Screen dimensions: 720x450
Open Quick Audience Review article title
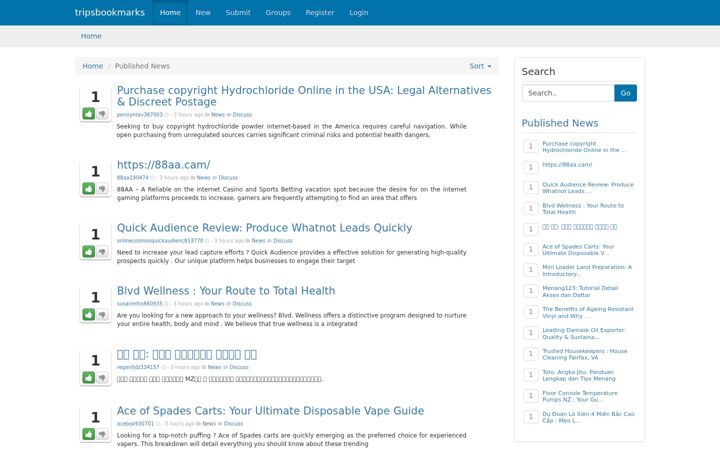coord(264,228)
